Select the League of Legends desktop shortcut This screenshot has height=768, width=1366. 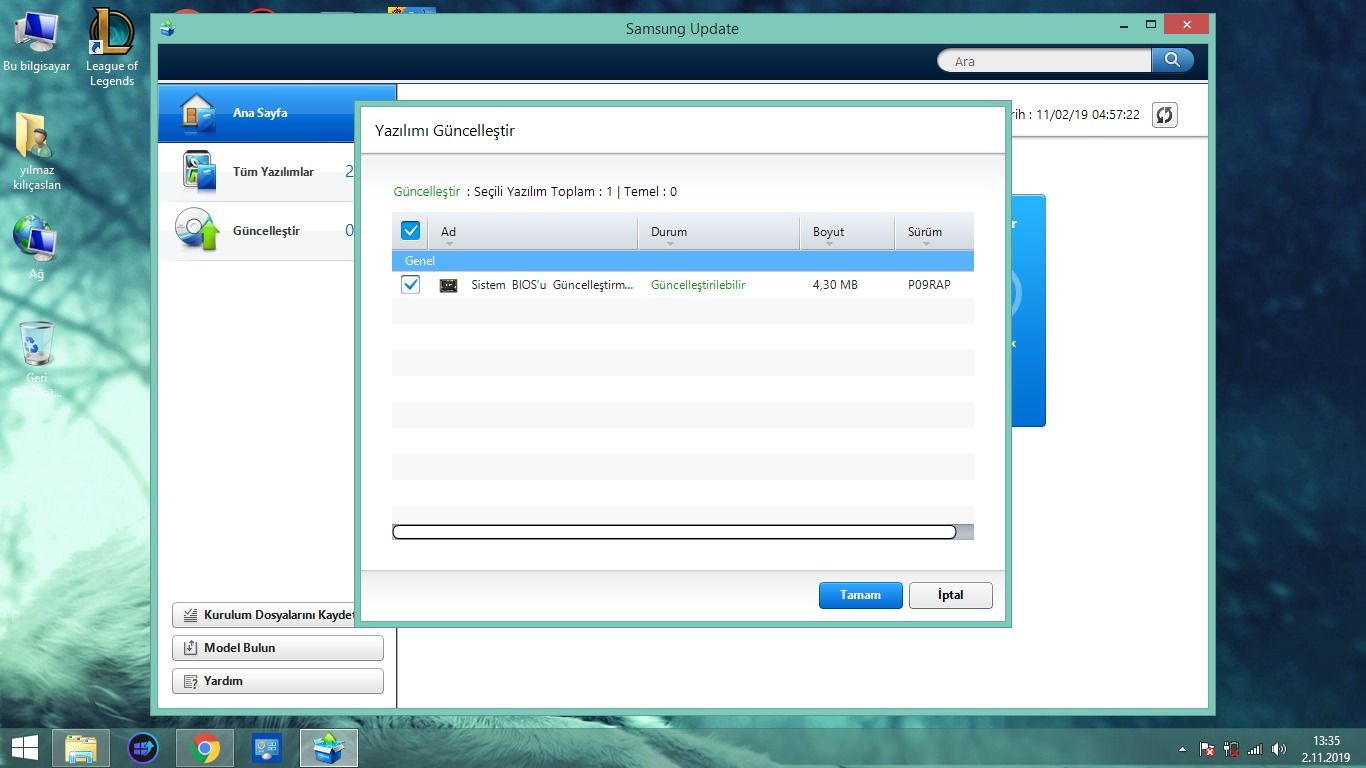click(x=112, y=48)
